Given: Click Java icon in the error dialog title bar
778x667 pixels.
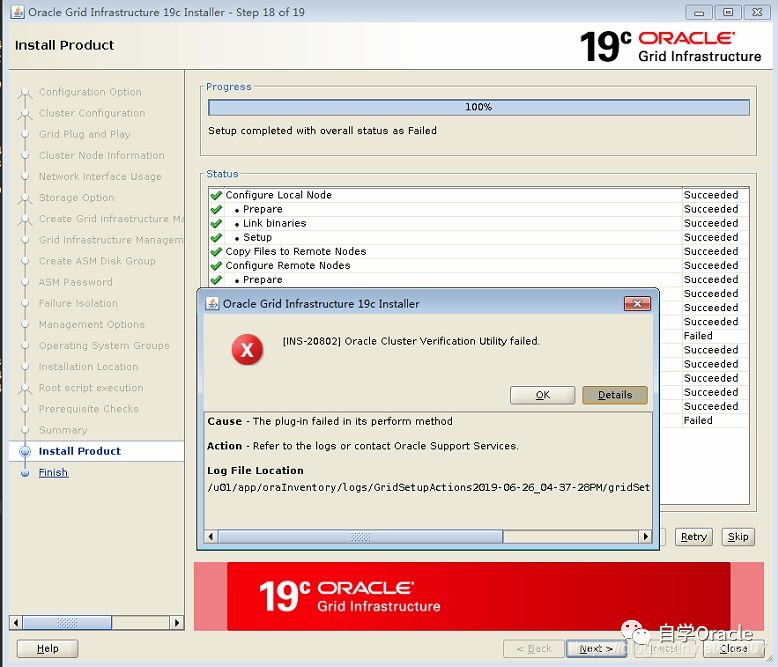Looking at the screenshot, I should (212, 304).
